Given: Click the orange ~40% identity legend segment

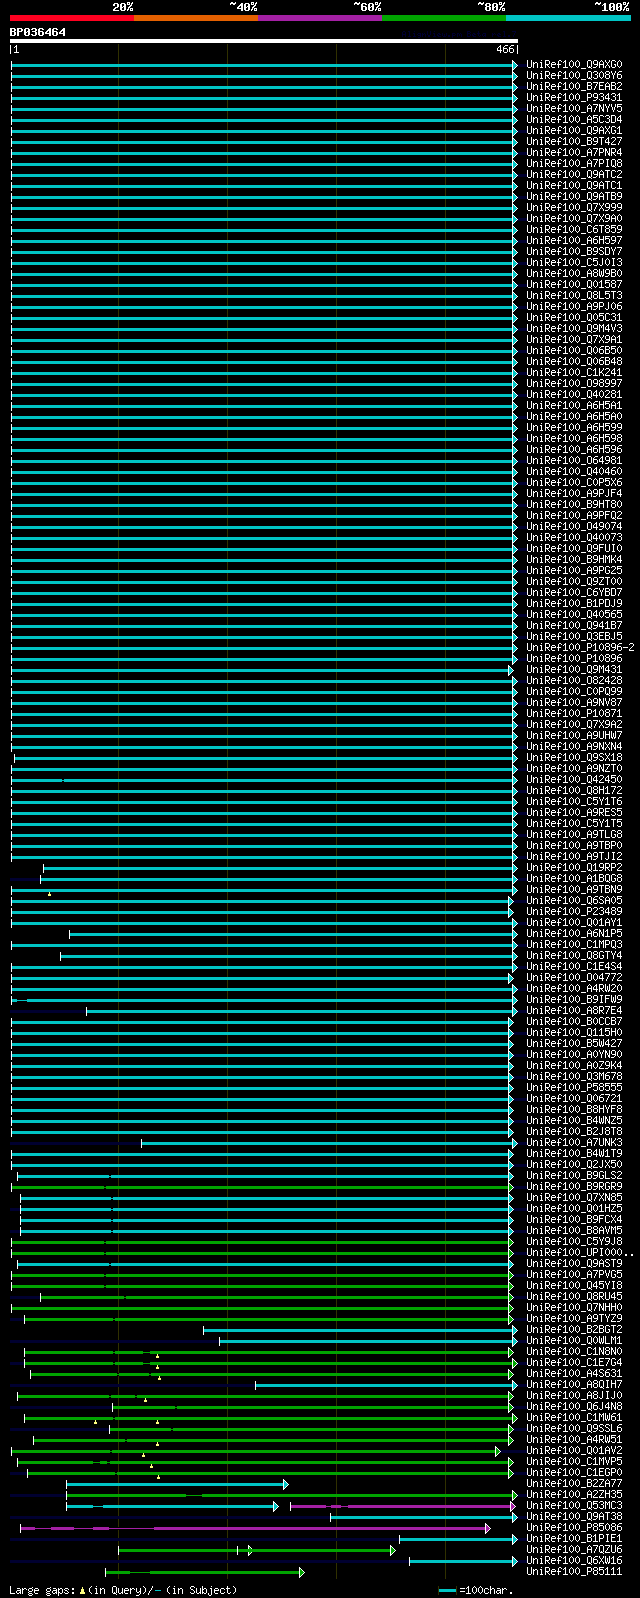Looking at the screenshot, I should 196,18.
